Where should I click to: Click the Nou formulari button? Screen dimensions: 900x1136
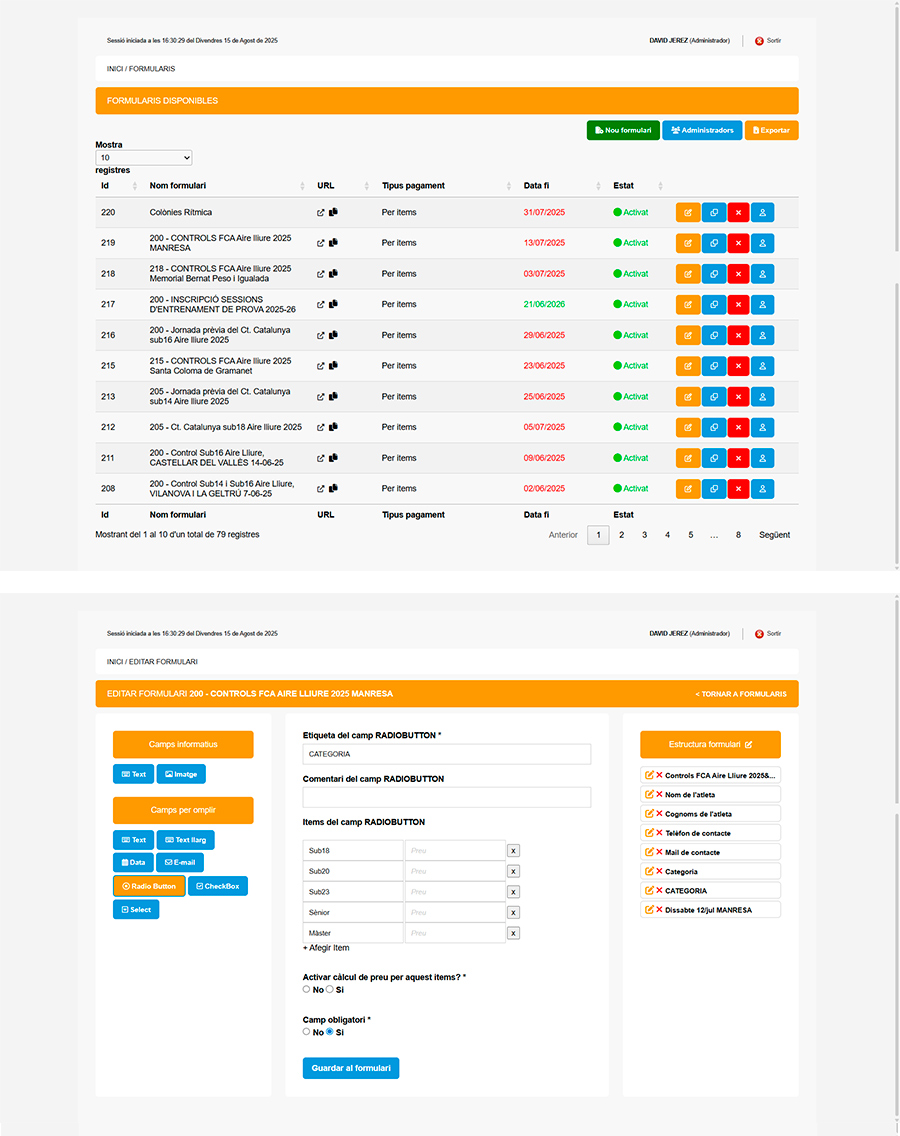click(x=622, y=130)
